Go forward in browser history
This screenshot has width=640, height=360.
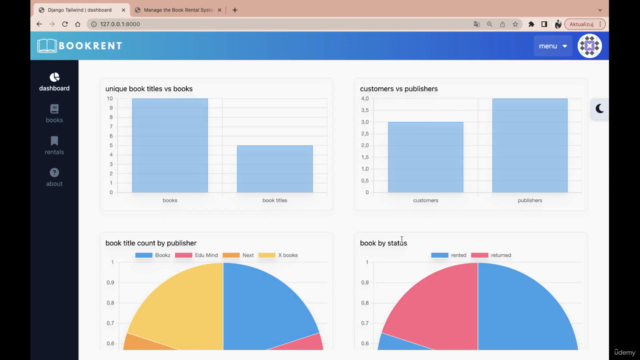point(52,24)
